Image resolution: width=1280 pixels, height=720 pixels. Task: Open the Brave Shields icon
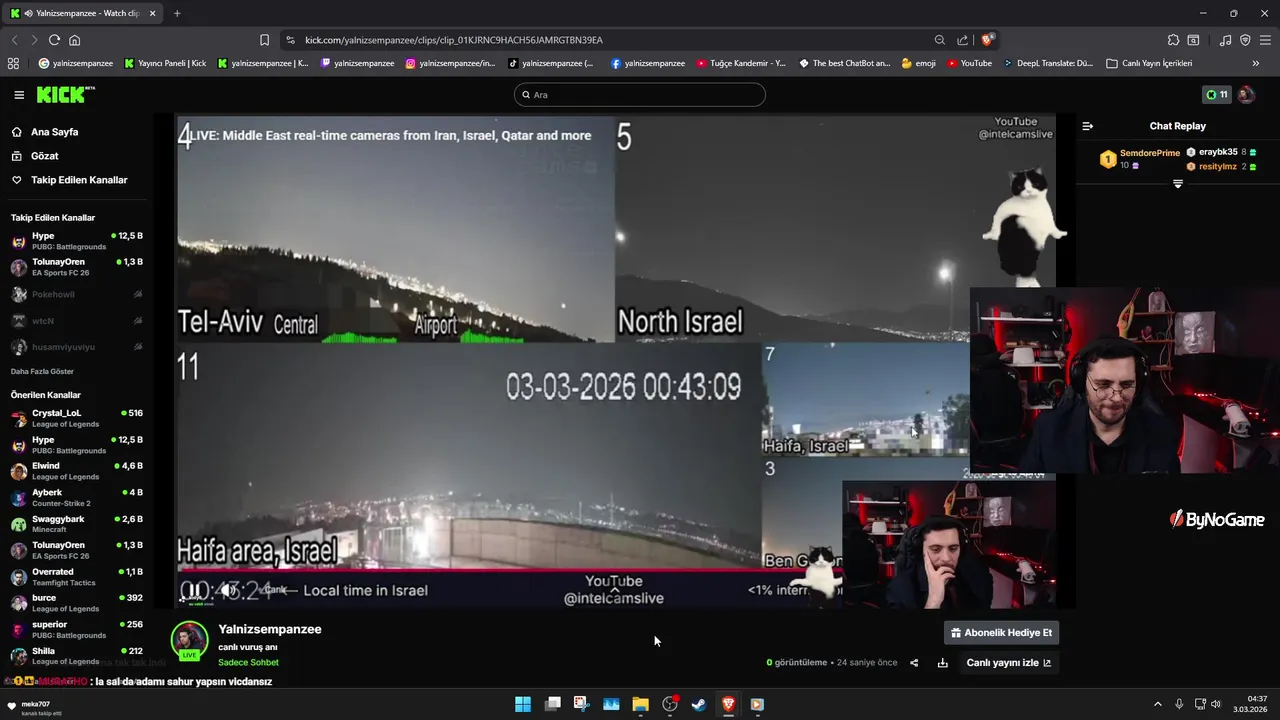988,40
